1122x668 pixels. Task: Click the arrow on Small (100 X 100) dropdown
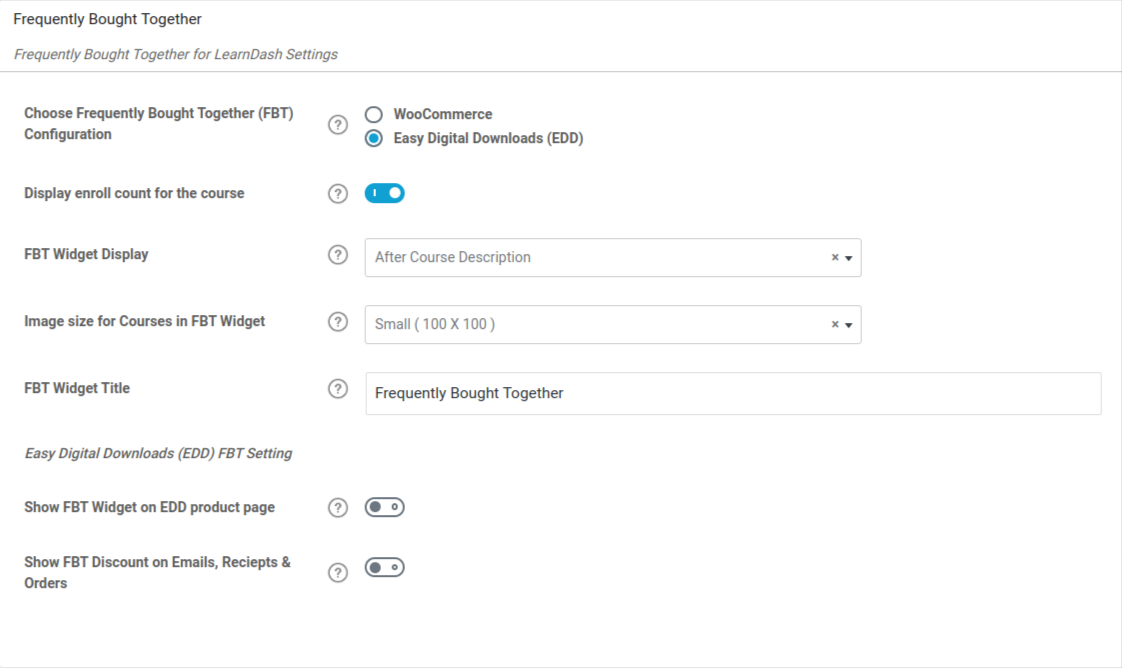[849, 325]
